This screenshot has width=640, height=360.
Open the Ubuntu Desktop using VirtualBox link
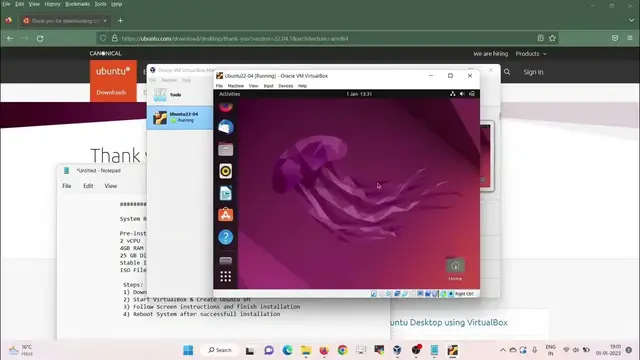coord(448,322)
